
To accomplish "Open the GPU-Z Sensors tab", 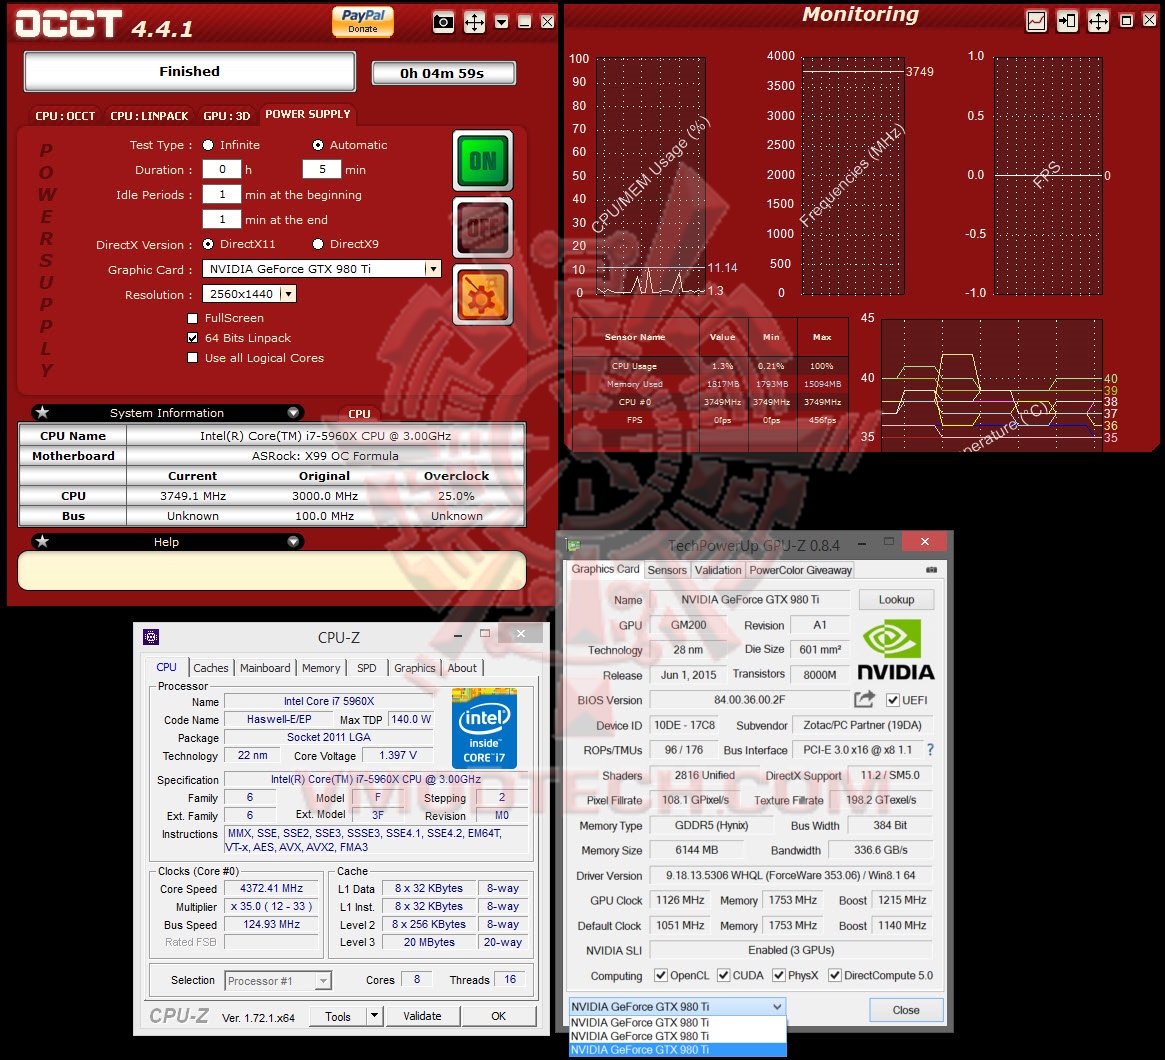I will pyautogui.click(x=667, y=570).
